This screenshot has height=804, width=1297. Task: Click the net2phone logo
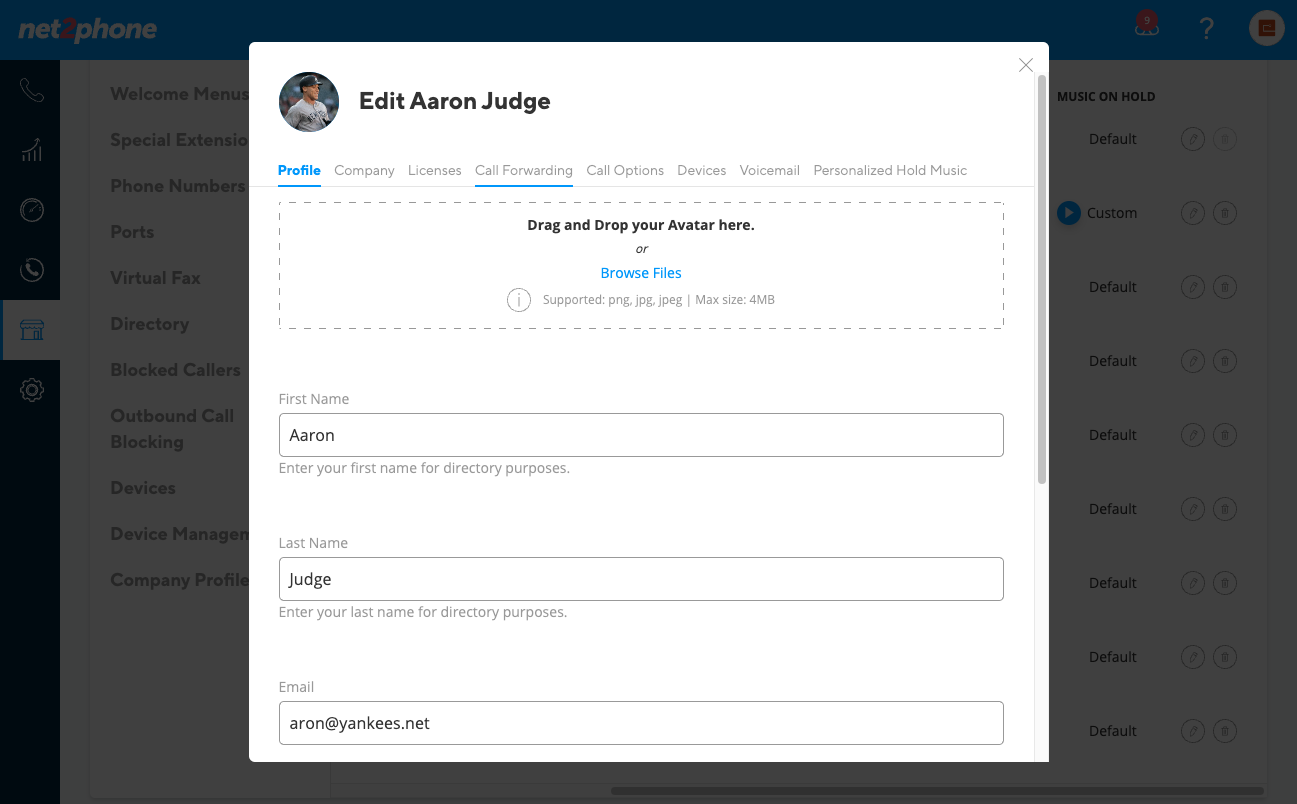[x=88, y=29]
